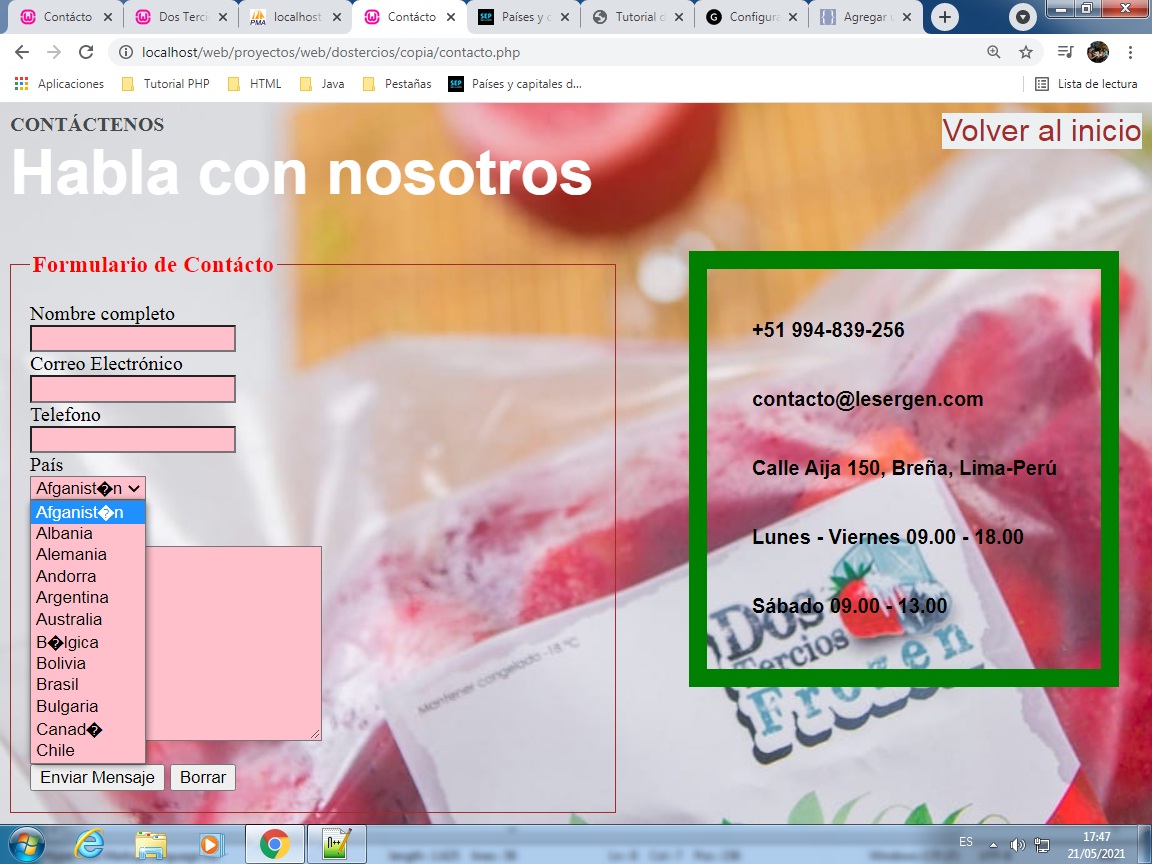Image resolution: width=1152 pixels, height=864 pixels.
Task: Open the Chrome profile avatar
Action: click(x=1098, y=52)
